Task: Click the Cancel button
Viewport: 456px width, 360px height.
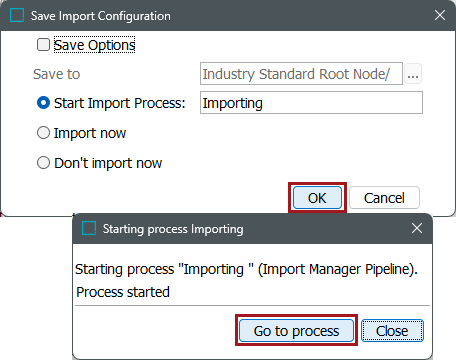Action: coord(384,198)
